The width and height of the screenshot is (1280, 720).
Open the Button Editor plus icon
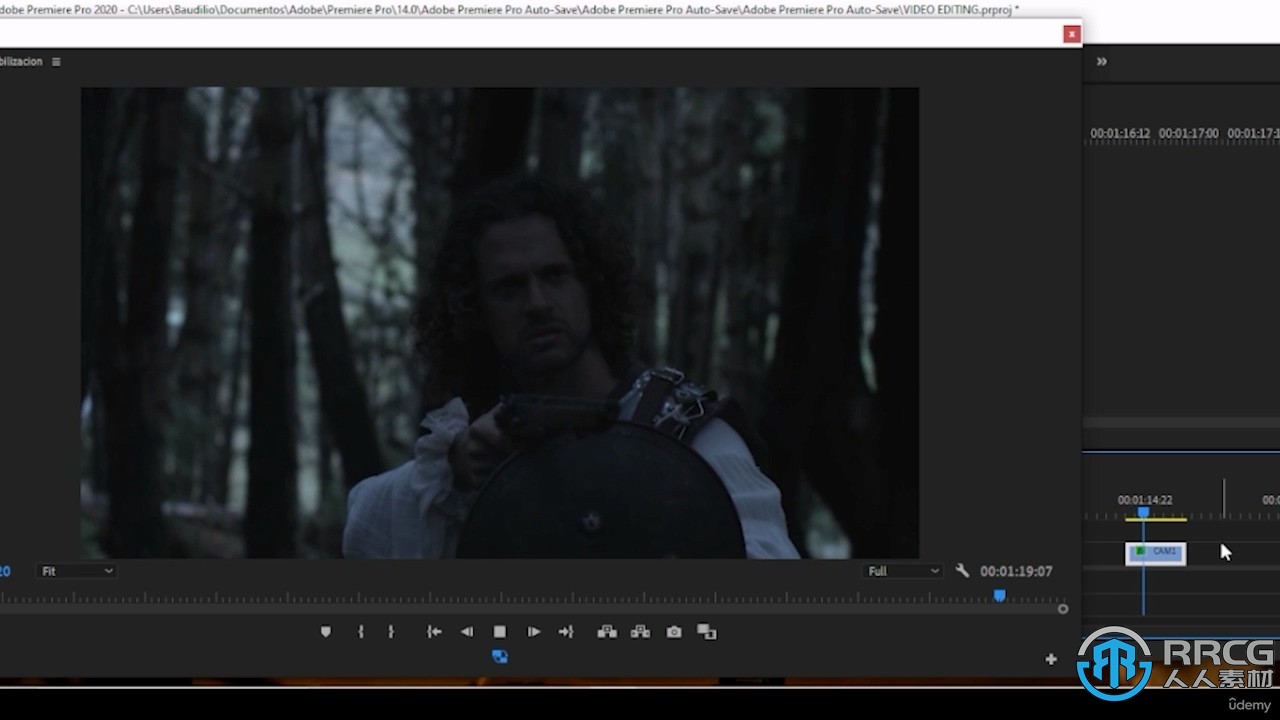point(1051,659)
